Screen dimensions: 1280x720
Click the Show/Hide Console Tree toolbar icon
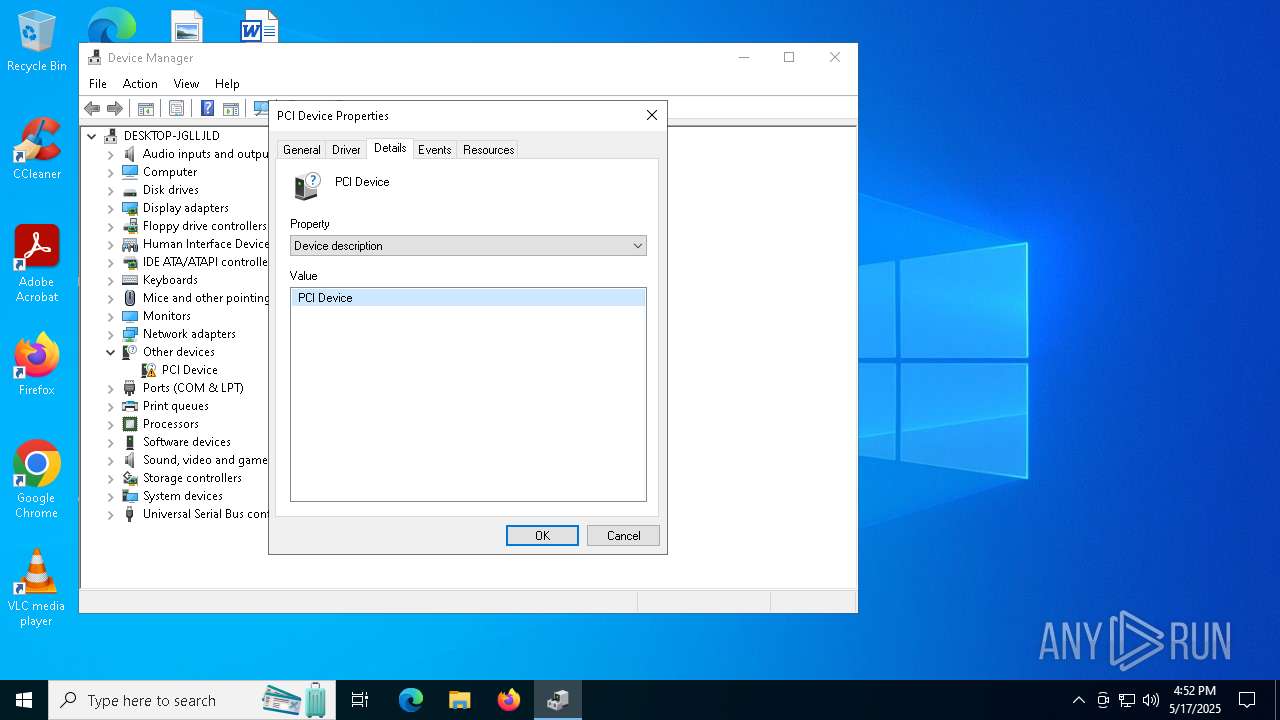(146, 109)
